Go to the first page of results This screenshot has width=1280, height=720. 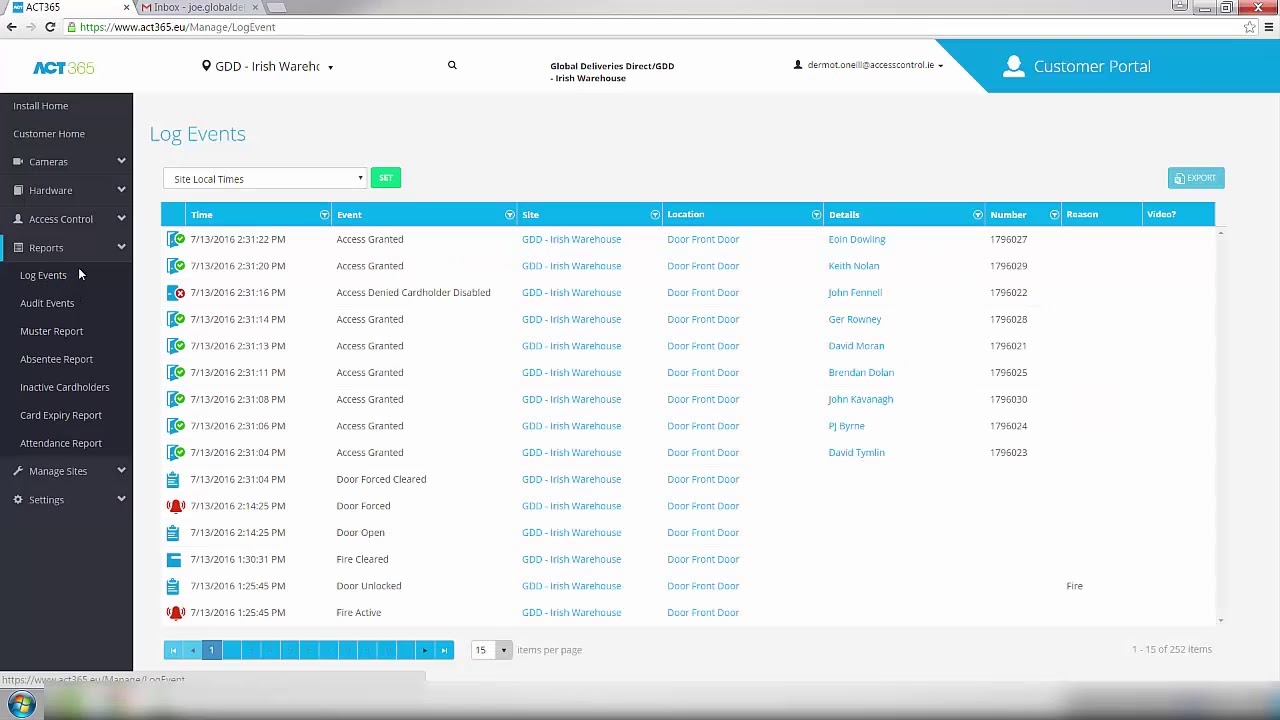[173, 650]
